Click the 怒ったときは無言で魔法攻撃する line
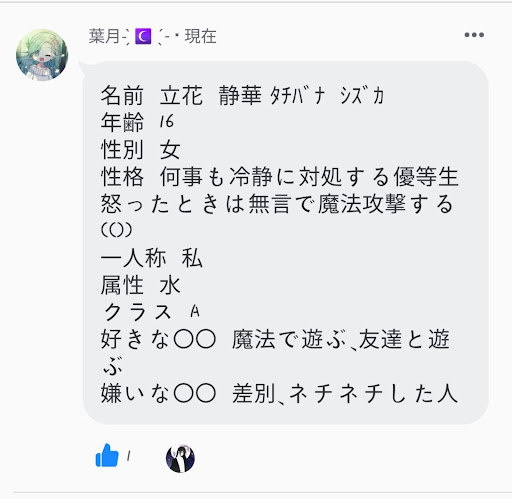The height and width of the screenshot is (499, 512). [277, 204]
